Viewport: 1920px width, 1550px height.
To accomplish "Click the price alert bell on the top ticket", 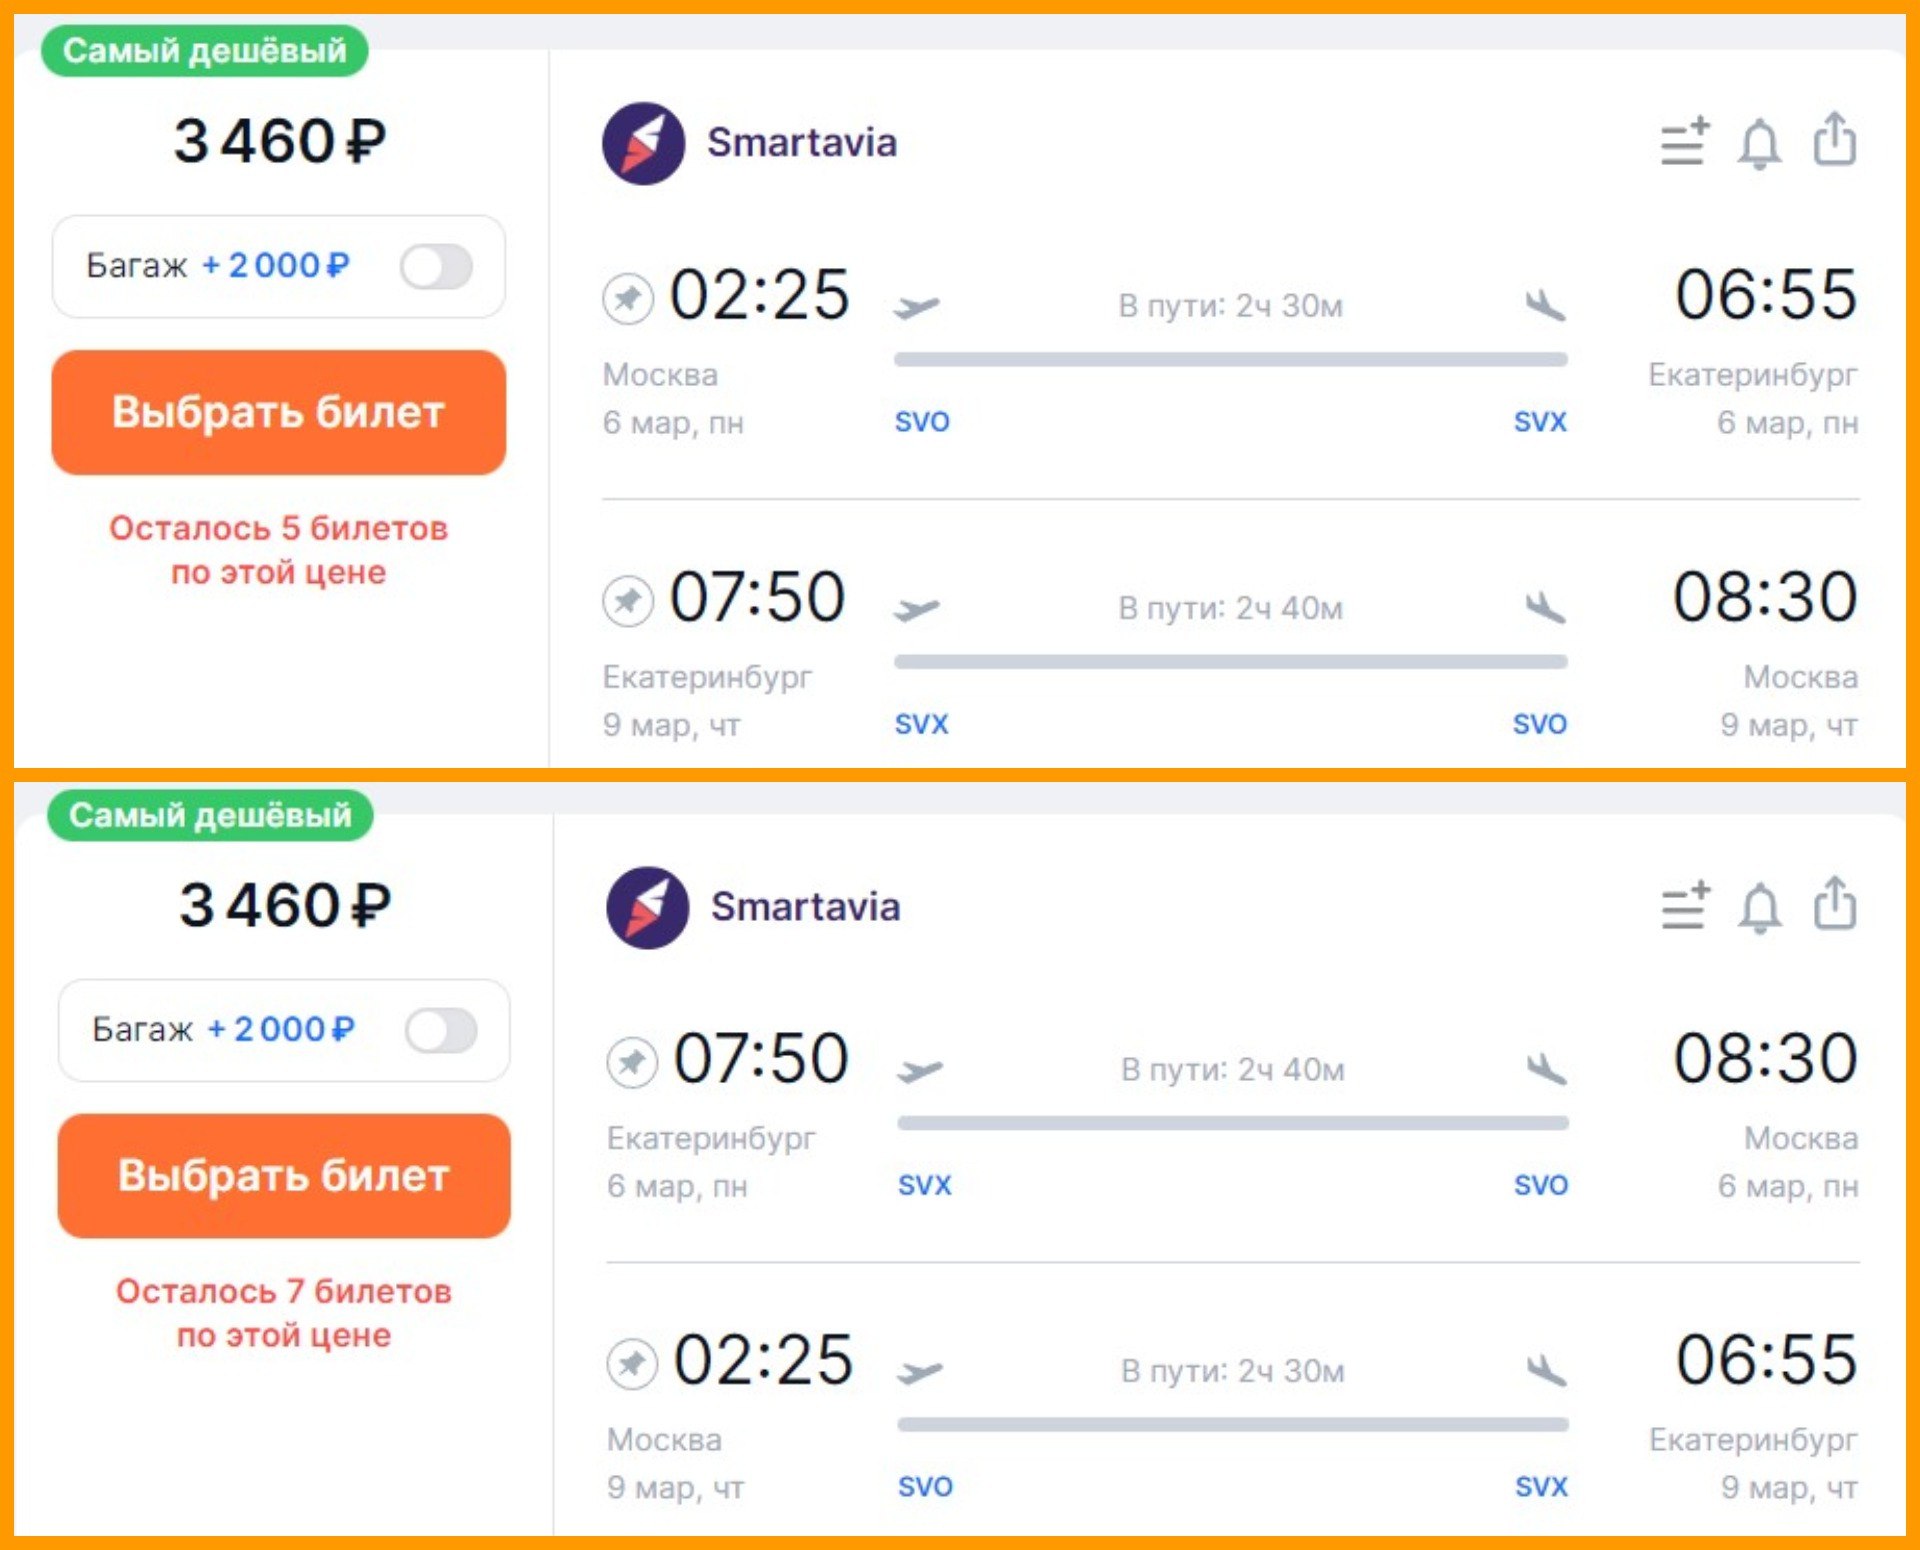I will coord(1759,143).
